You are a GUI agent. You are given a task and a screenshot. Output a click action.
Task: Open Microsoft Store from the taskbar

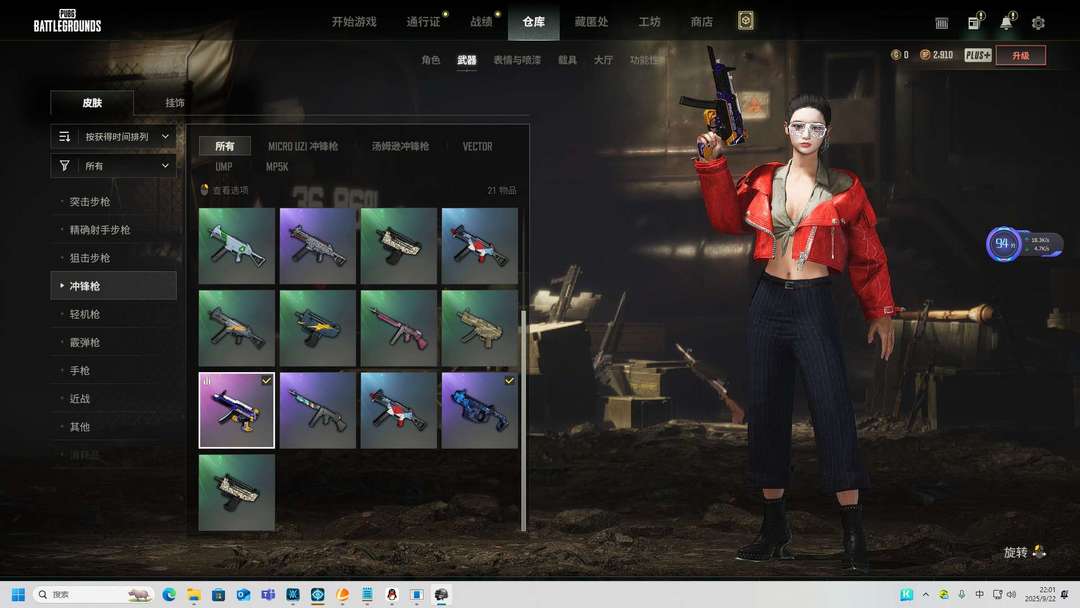[x=218, y=594]
